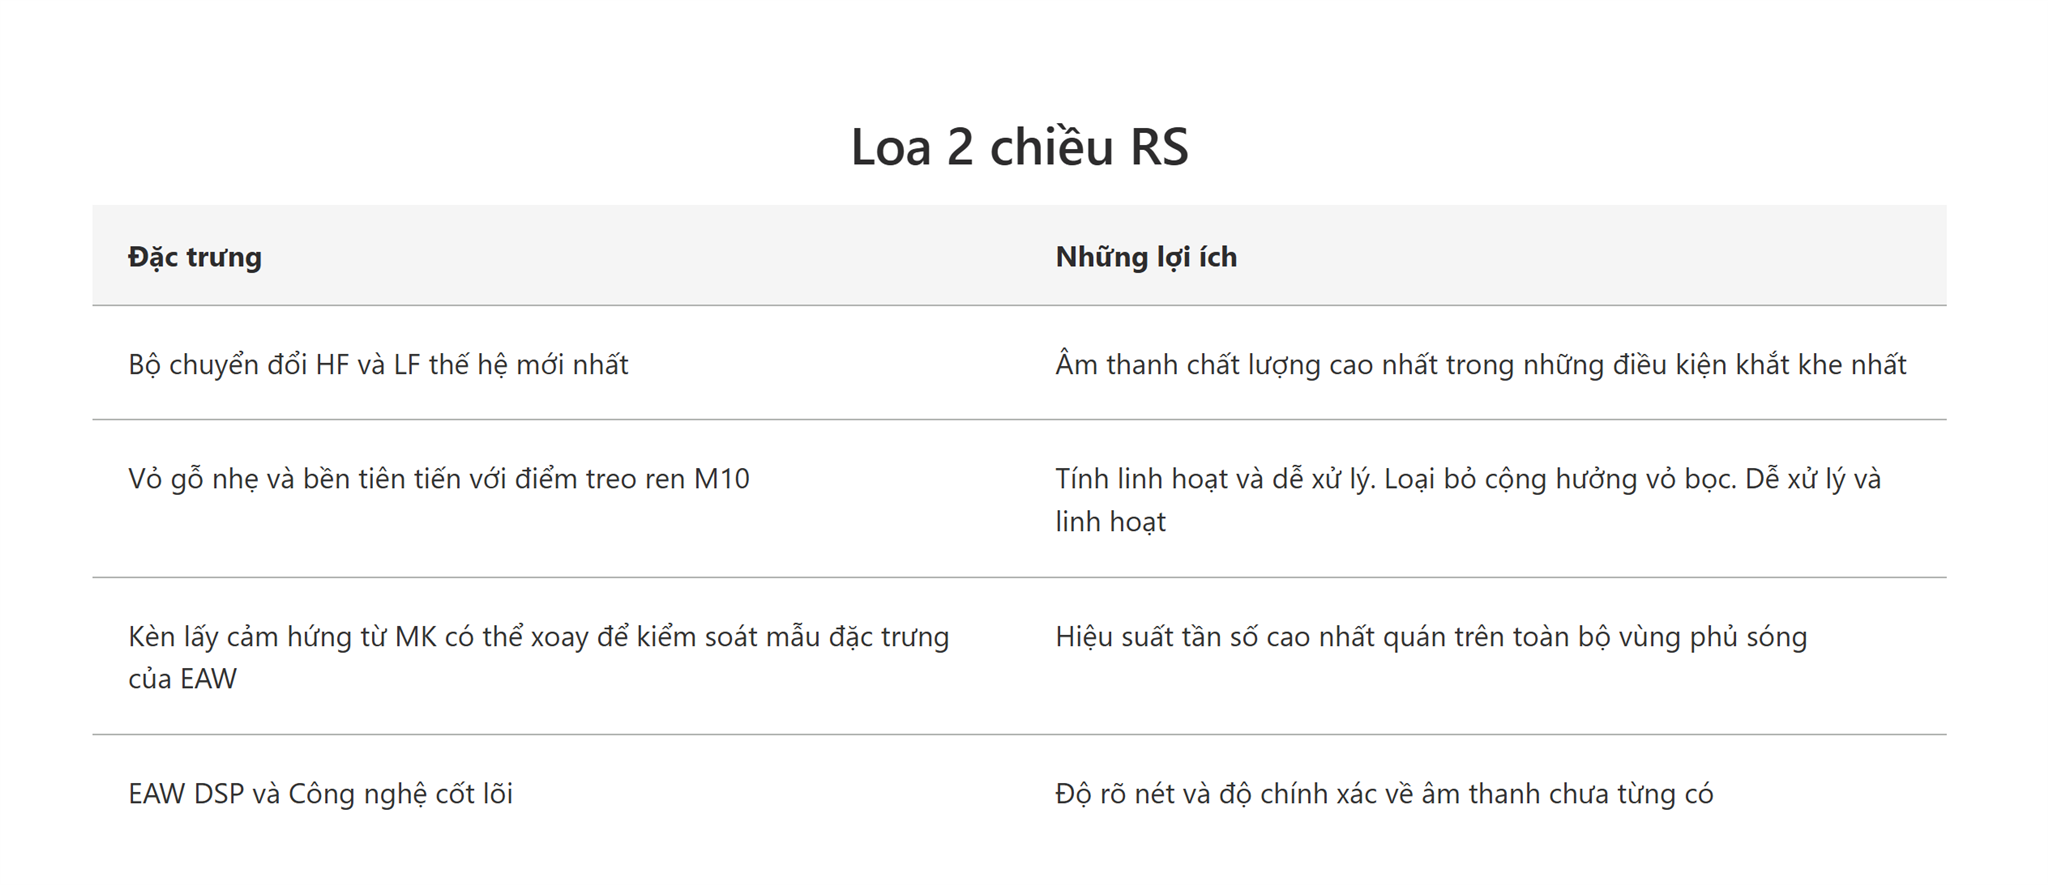
Task: Click the word "DSP" in the last row
Action: point(219,794)
